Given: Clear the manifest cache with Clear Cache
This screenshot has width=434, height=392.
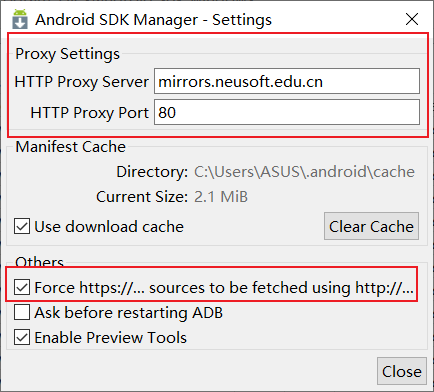Looking at the screenshot, I should pyautogui.click(x=371, y=226).
